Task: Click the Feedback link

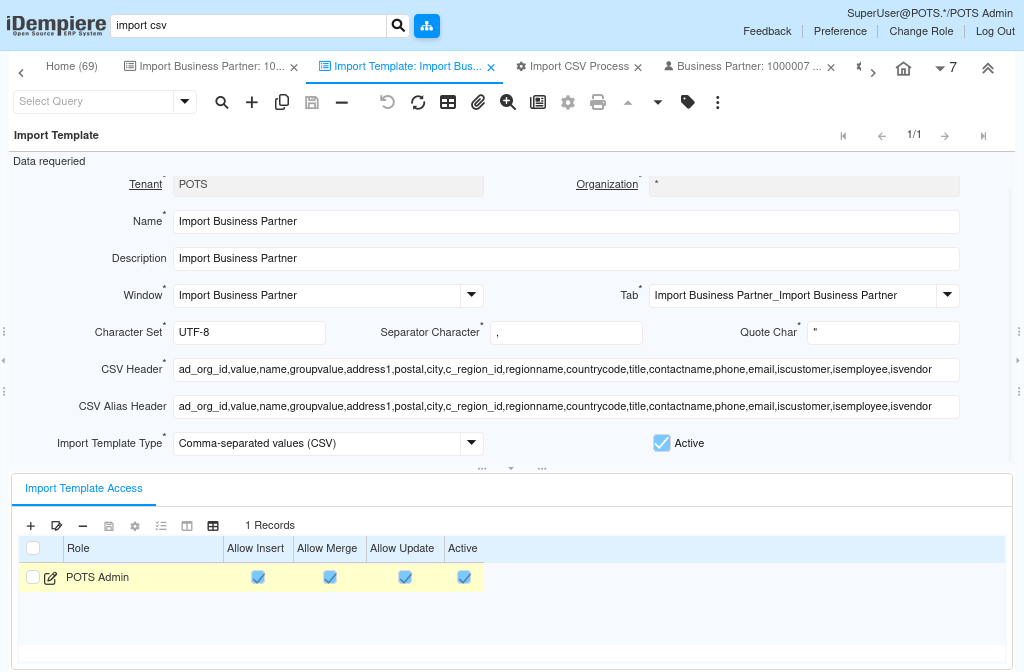Action: pos(767,31)
